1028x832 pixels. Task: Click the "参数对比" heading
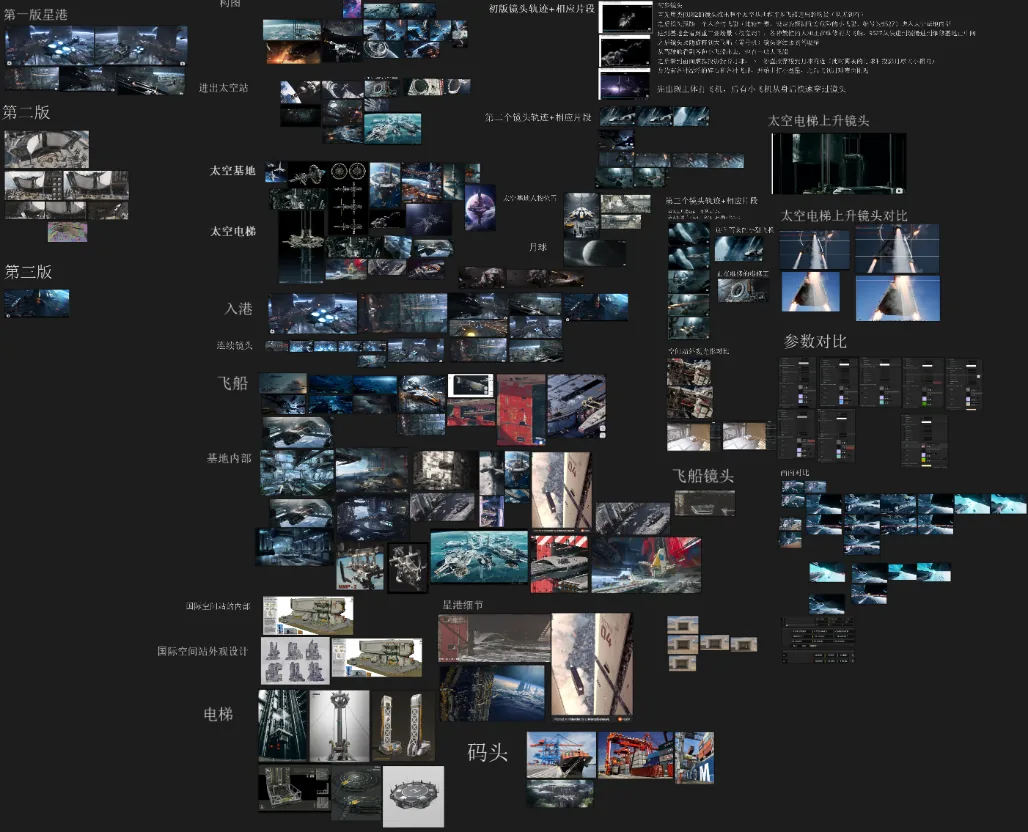point(816,341)
